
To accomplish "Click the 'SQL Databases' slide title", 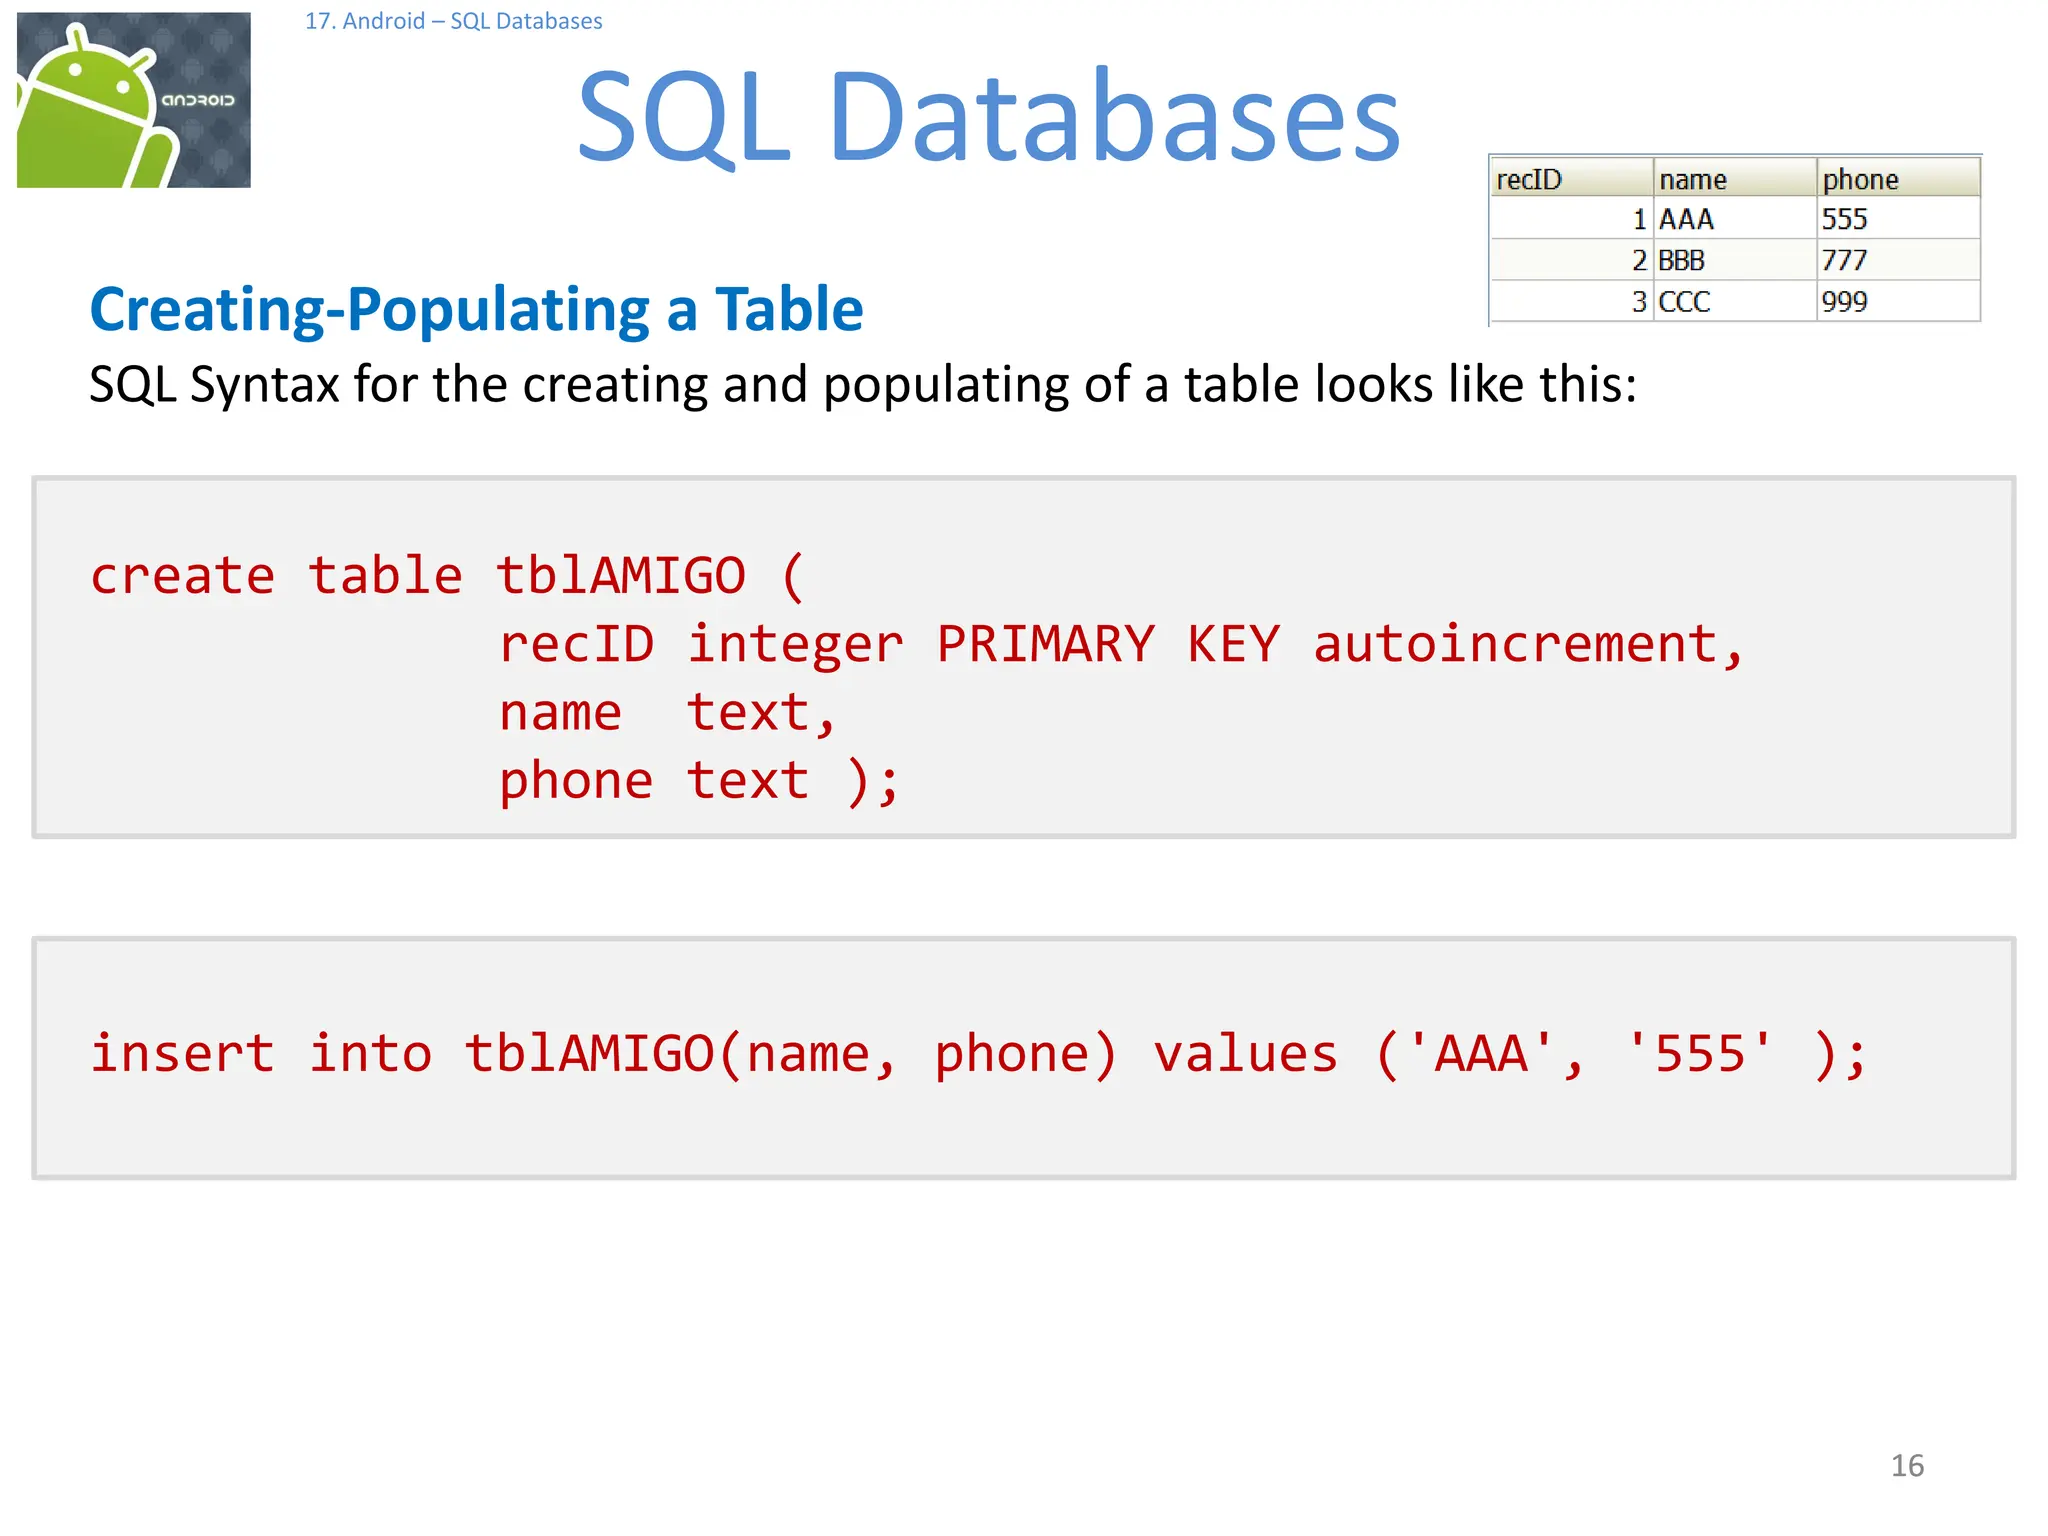I will point(988,117).
